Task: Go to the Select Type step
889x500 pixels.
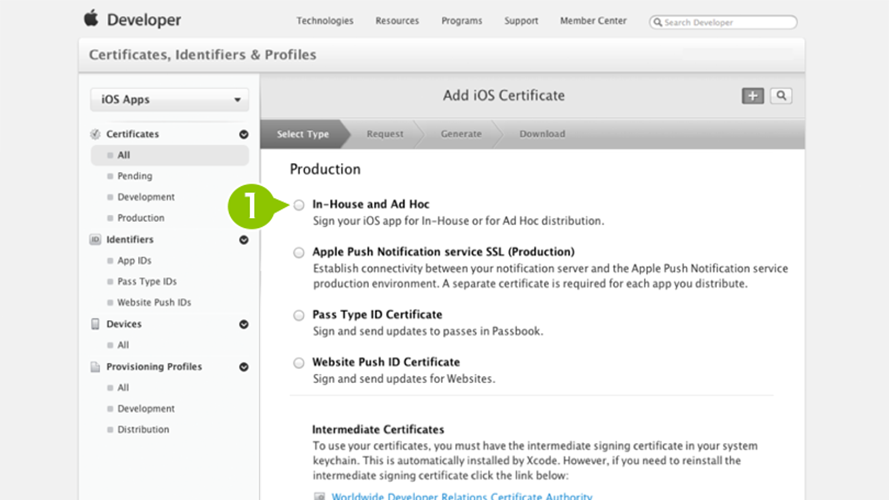Action: click(x=303, y=134)
